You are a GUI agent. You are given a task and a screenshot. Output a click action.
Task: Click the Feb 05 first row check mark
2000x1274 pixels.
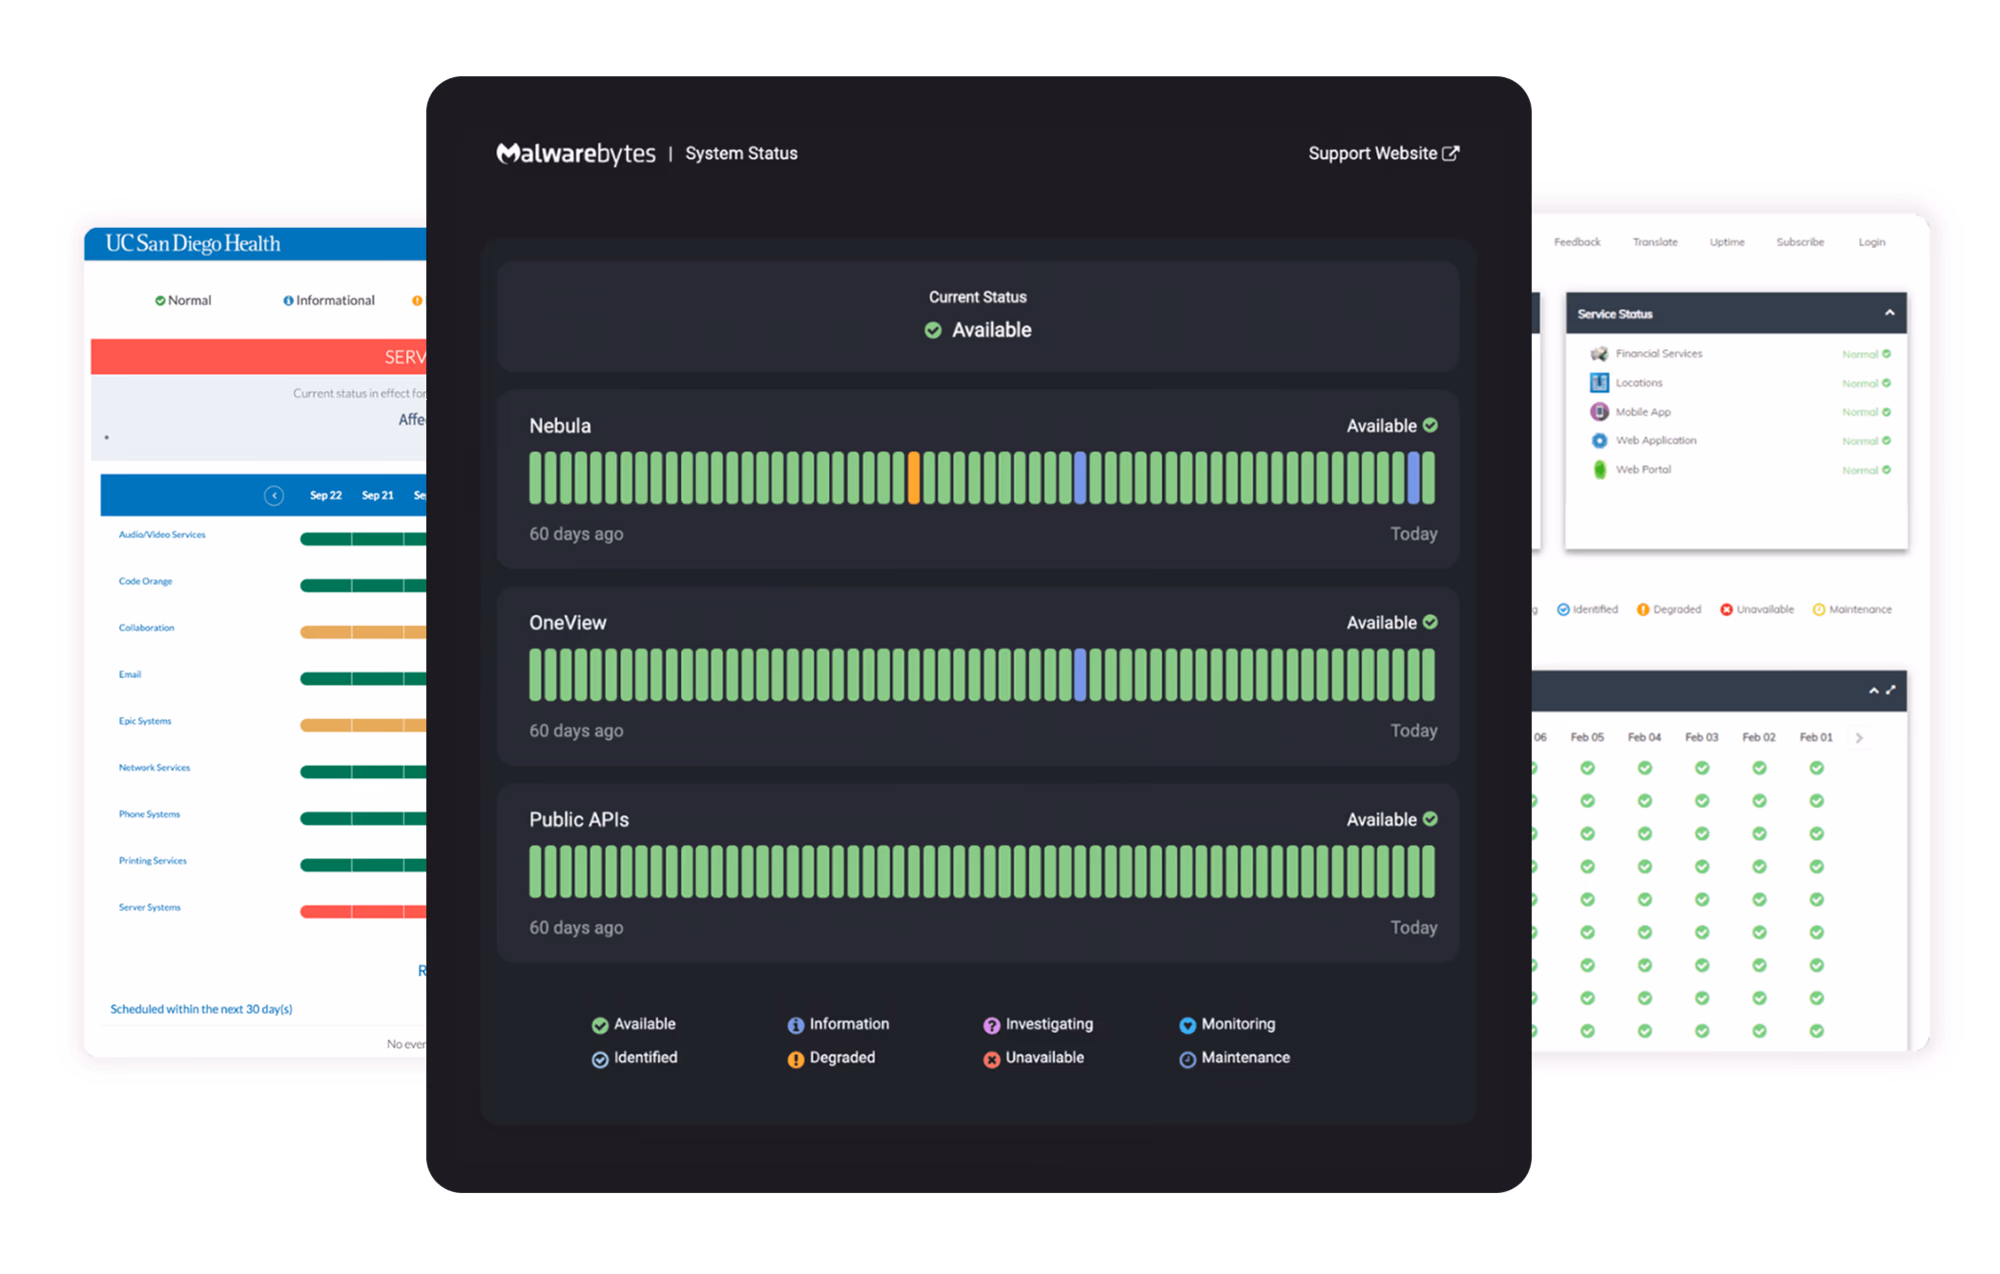coord(1587,768)
